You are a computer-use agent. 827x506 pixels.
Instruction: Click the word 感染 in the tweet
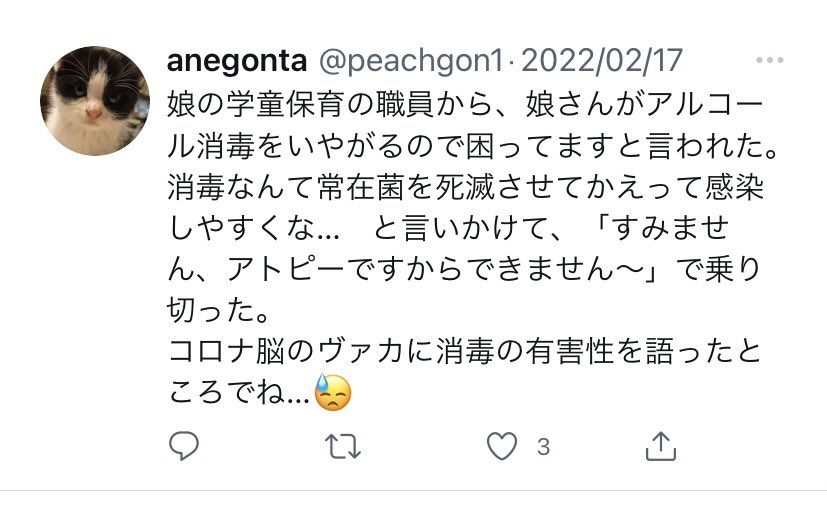pos(735,187)
